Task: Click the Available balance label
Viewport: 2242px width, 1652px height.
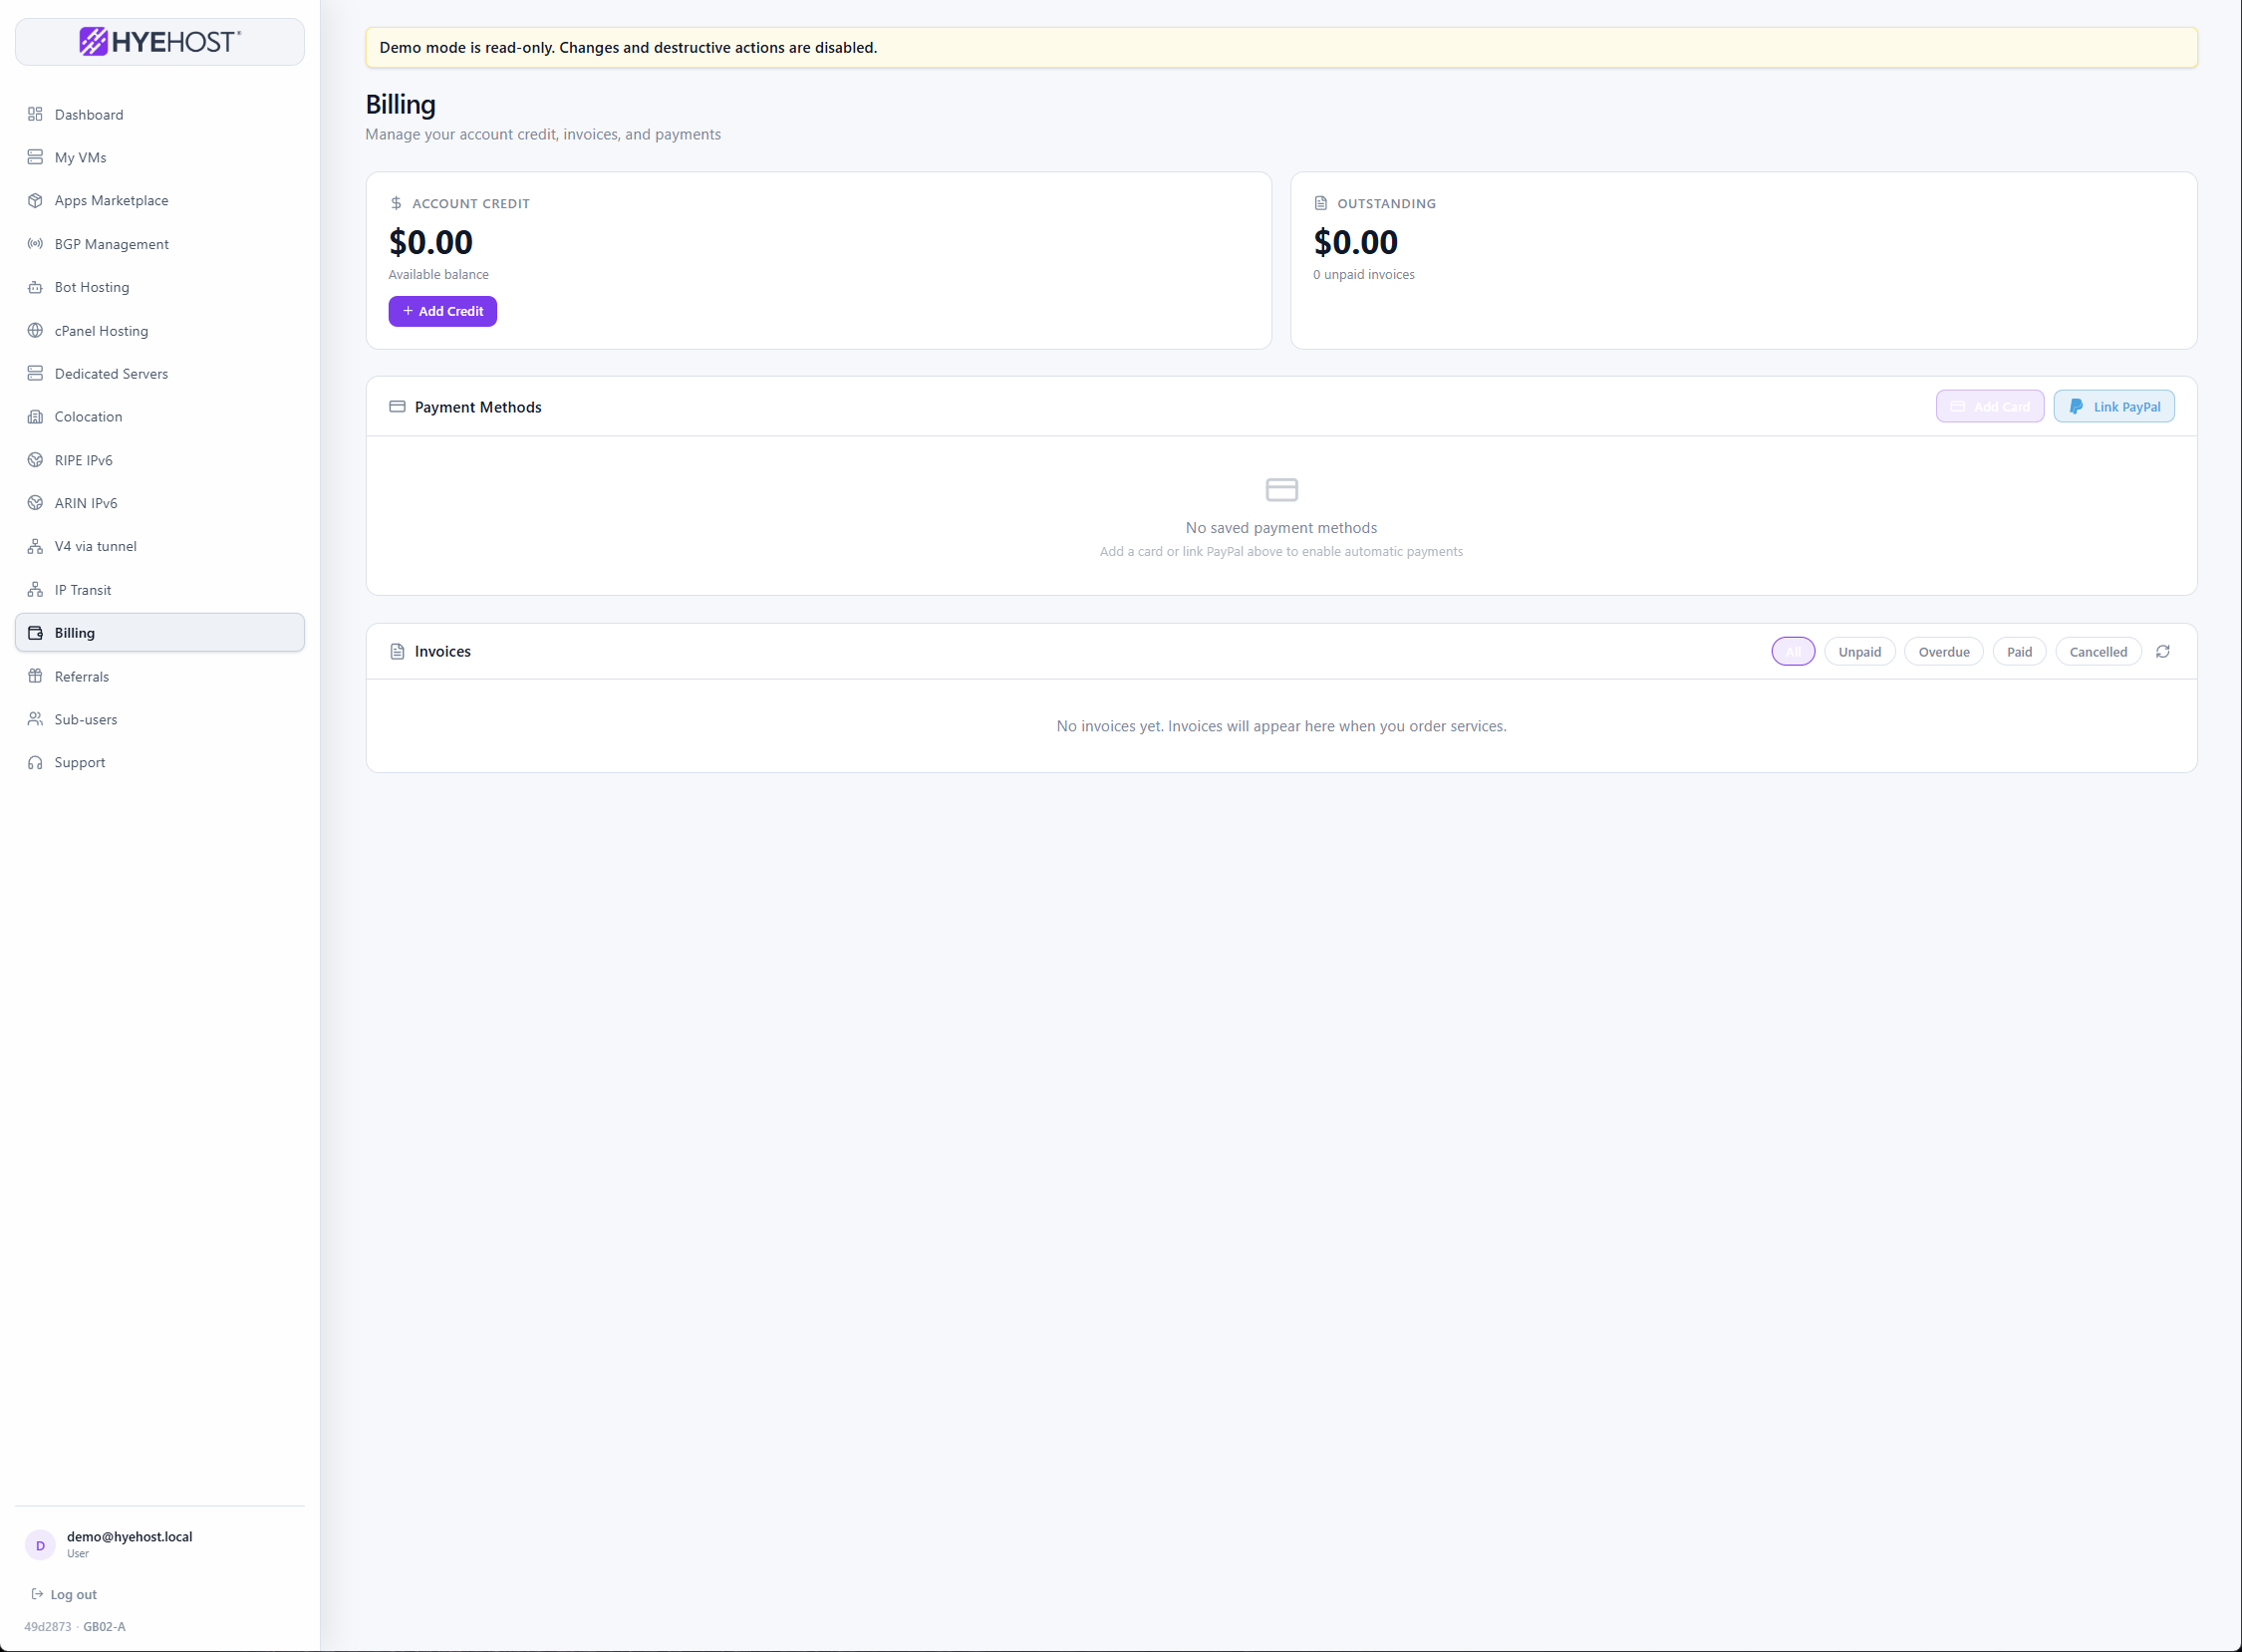Action: tap(438, 274)
